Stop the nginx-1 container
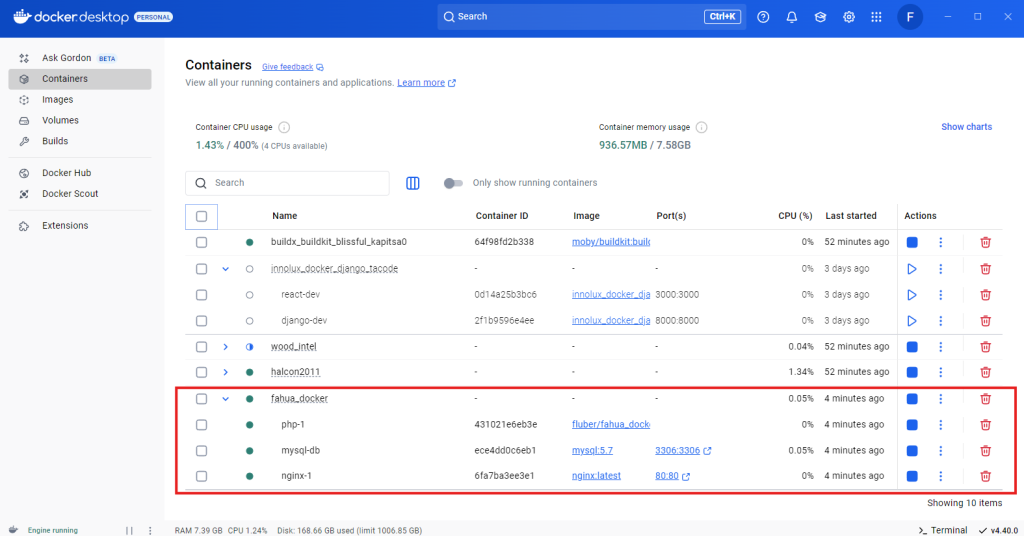 912,476
